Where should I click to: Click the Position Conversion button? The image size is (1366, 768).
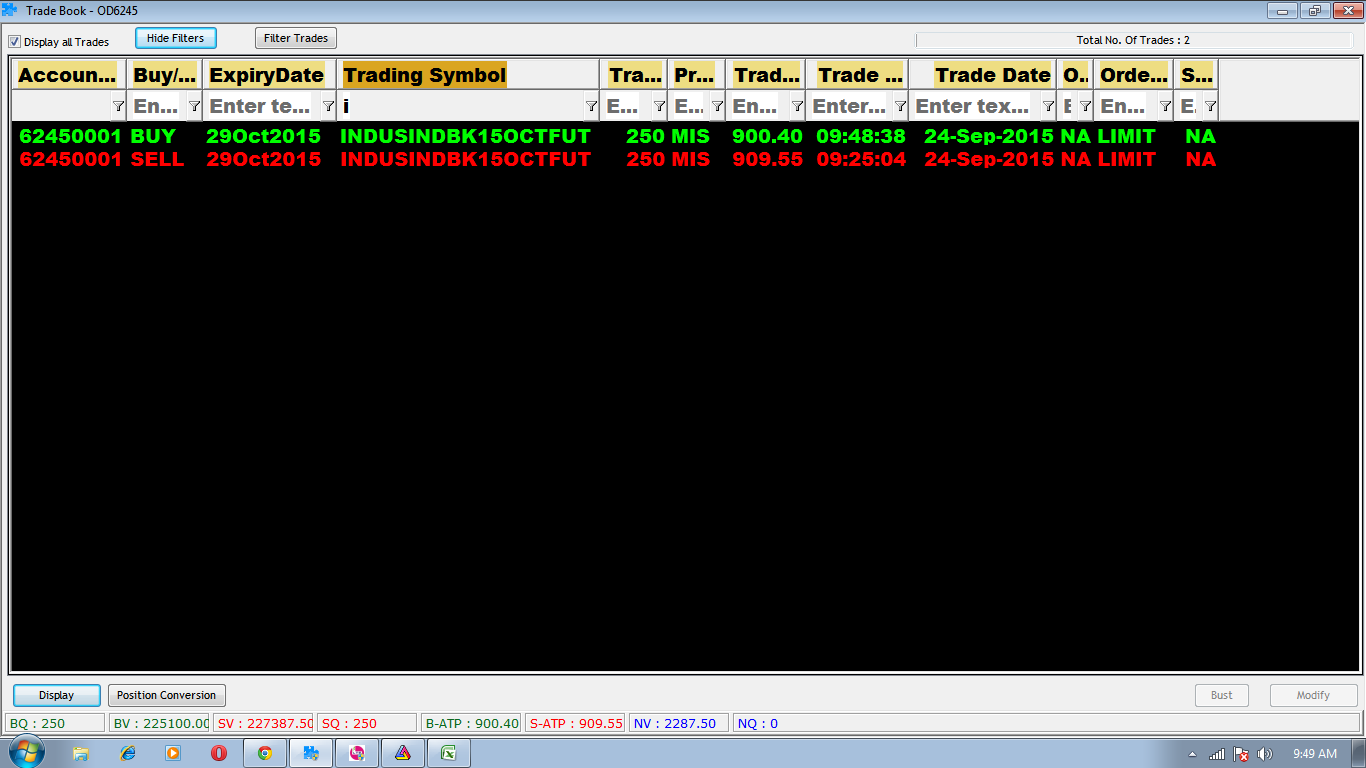[x=166, y=695]
